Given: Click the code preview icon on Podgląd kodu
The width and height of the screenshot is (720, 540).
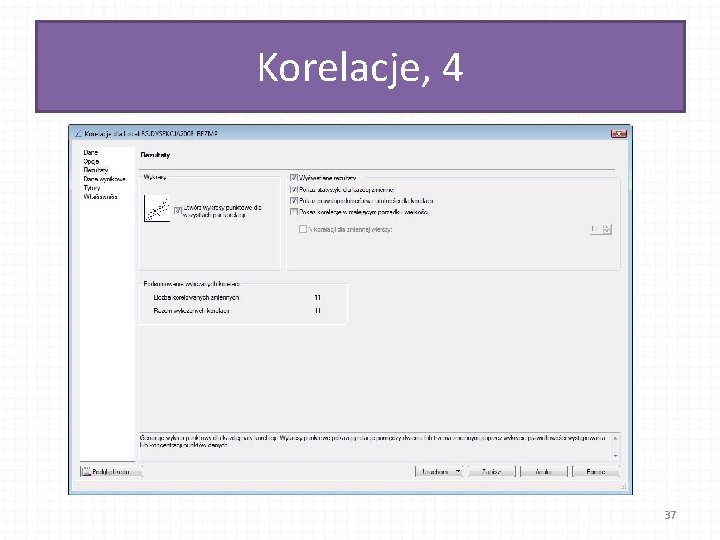Looking at the screenshot, I should tap(86, 472).
